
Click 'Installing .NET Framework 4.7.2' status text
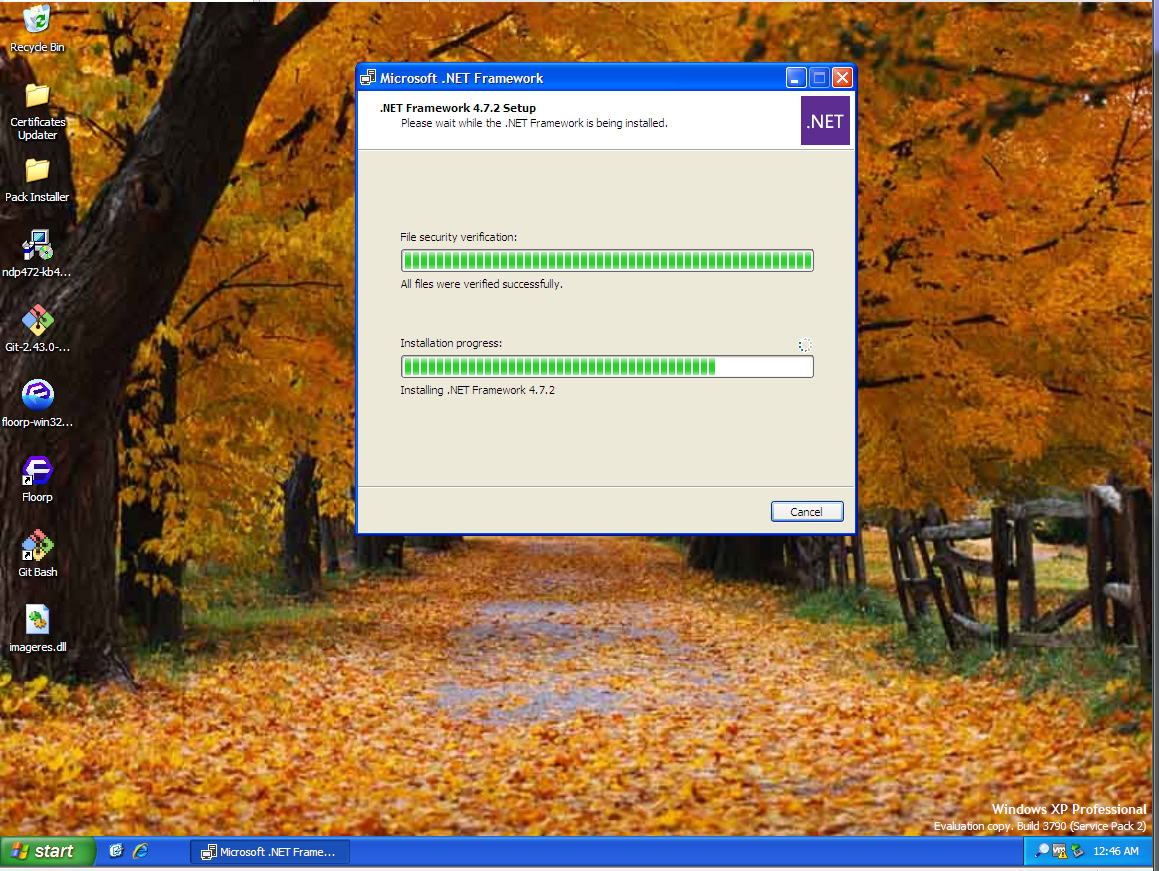[477, 390]
